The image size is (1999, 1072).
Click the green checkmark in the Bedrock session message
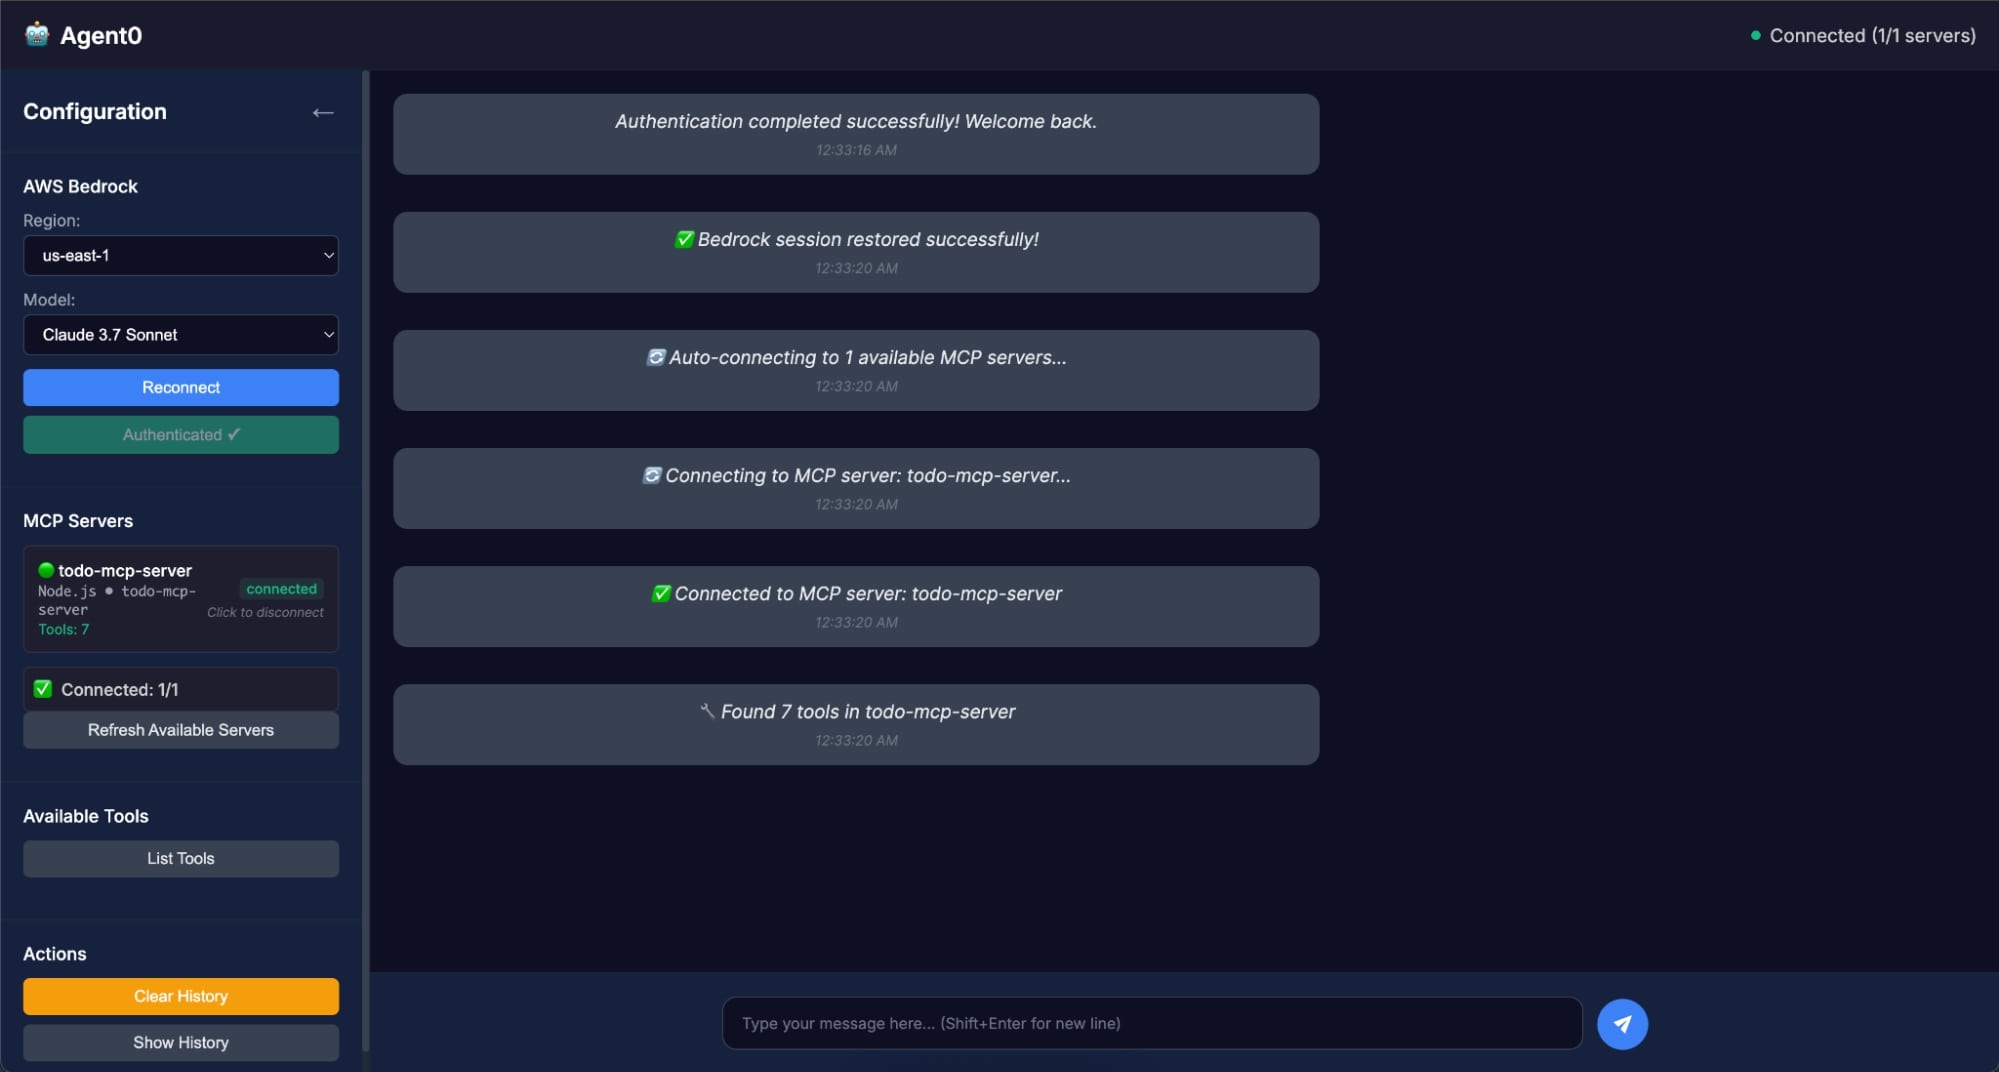(684, 239)
